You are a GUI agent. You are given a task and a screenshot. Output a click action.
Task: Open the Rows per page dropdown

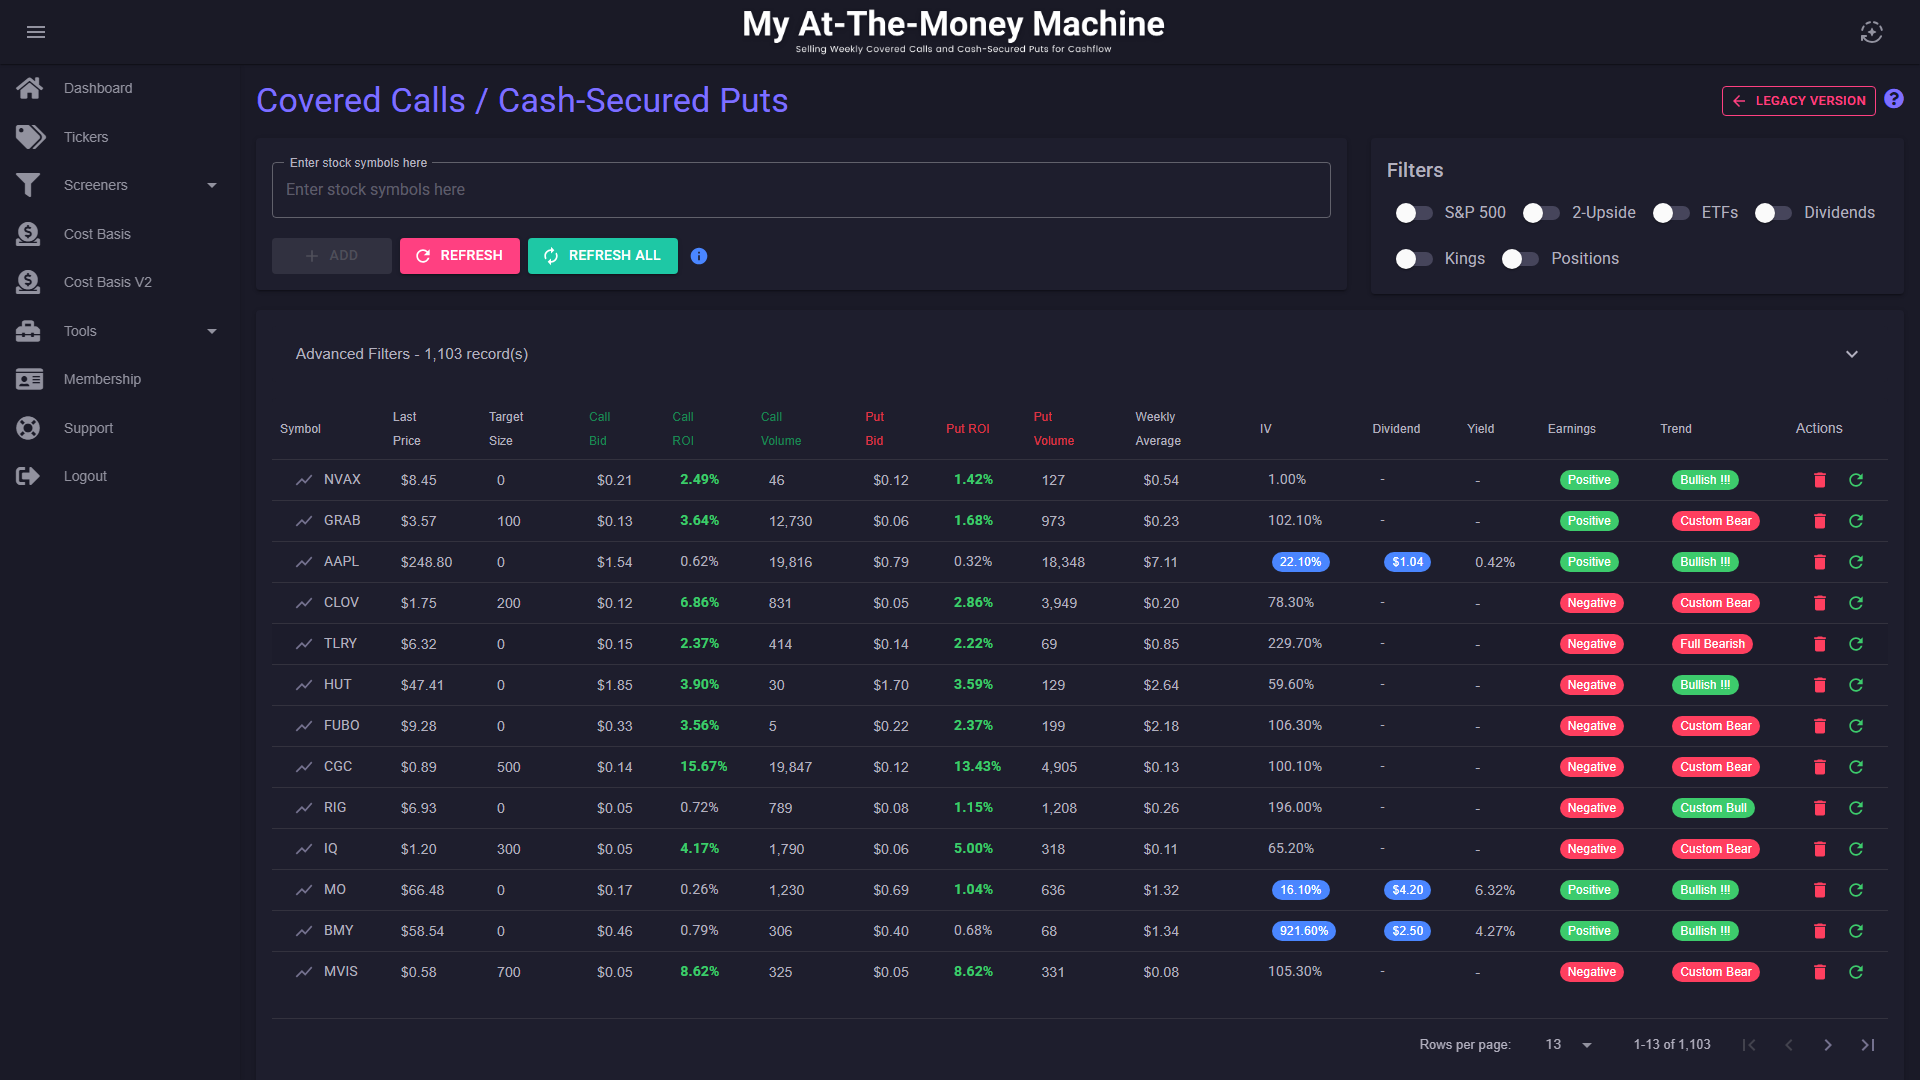1568,1045
